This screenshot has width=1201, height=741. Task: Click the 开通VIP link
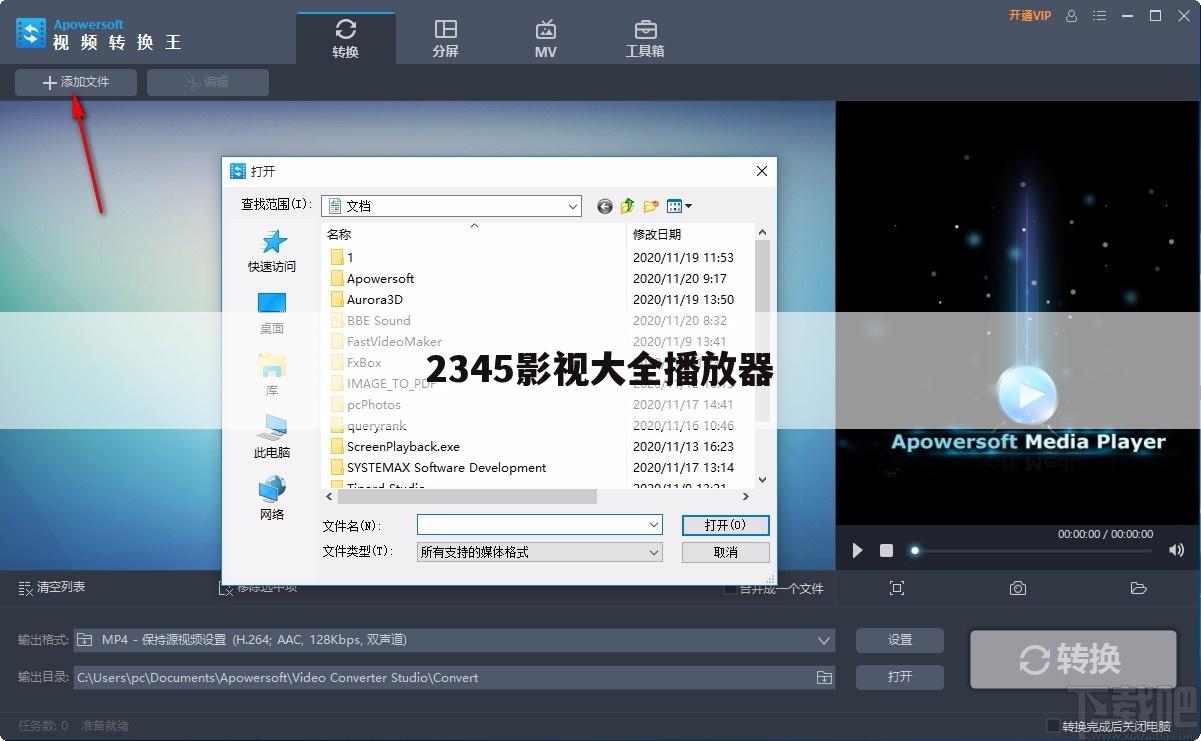[1030, 16]
